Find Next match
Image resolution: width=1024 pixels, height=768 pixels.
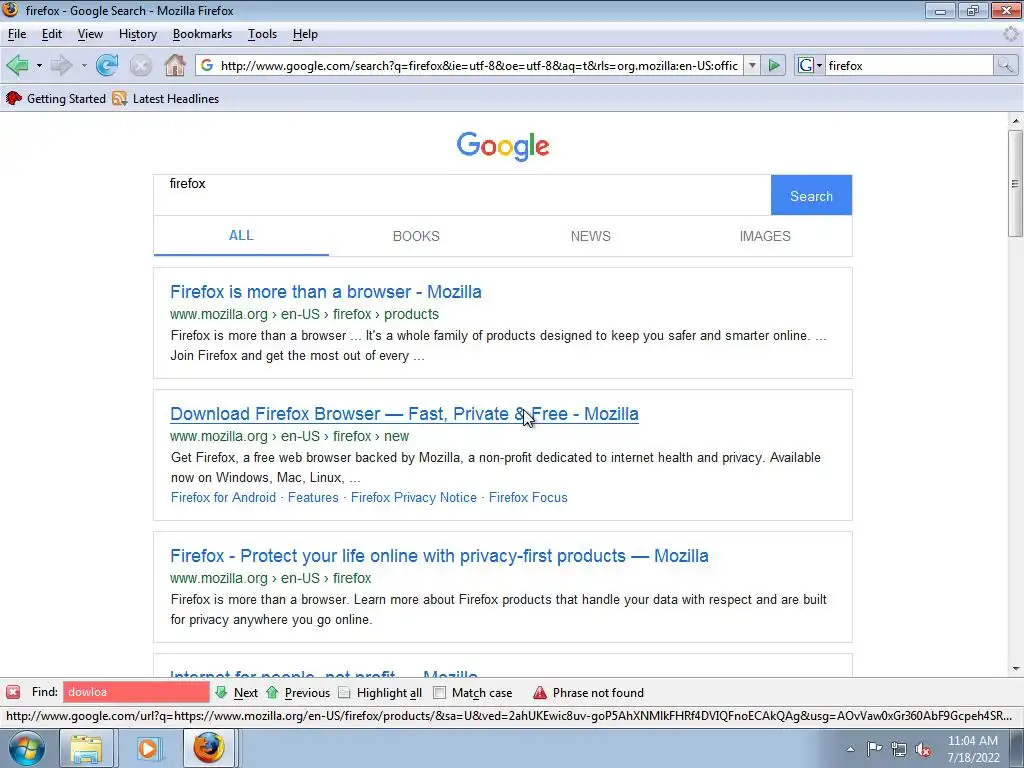coord(236,693)
